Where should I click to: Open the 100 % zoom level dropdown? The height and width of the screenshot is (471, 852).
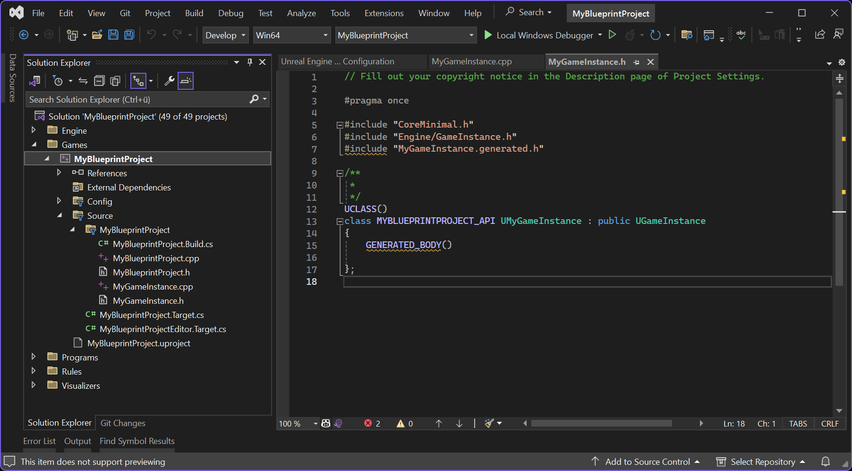coord(315,424)
